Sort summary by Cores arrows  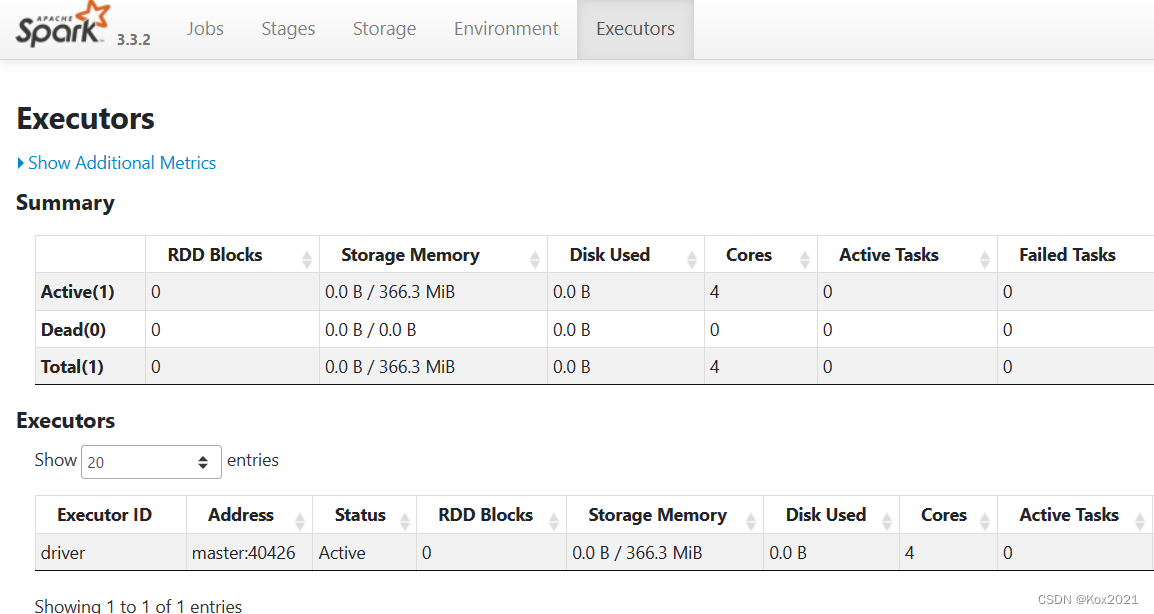[x=805, y=259]
